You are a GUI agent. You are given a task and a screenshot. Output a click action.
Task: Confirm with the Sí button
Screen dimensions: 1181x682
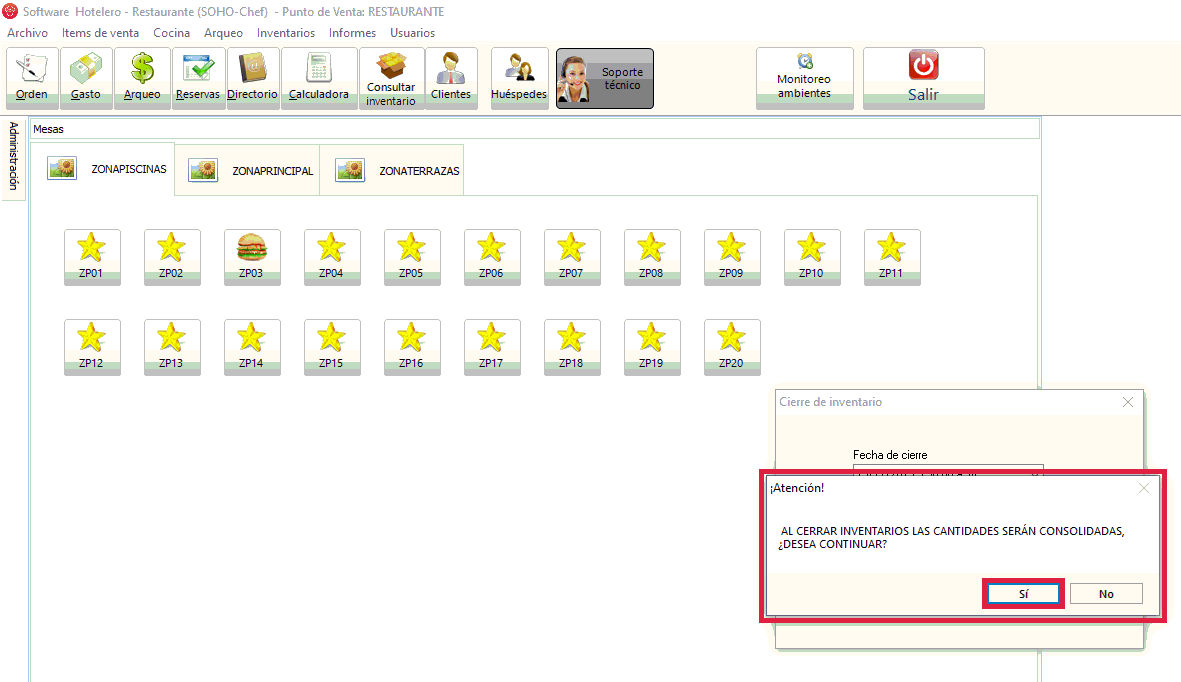pos(1023,594)
